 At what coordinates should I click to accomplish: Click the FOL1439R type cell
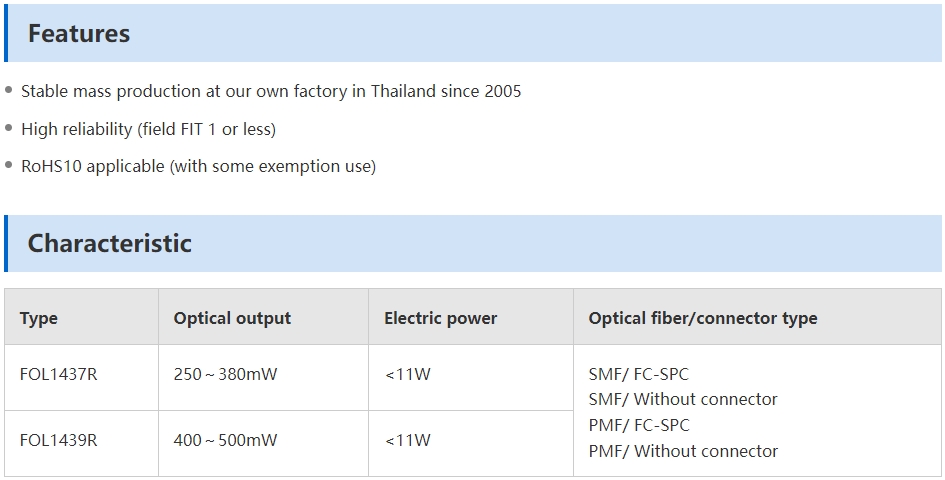click(58, 440)
